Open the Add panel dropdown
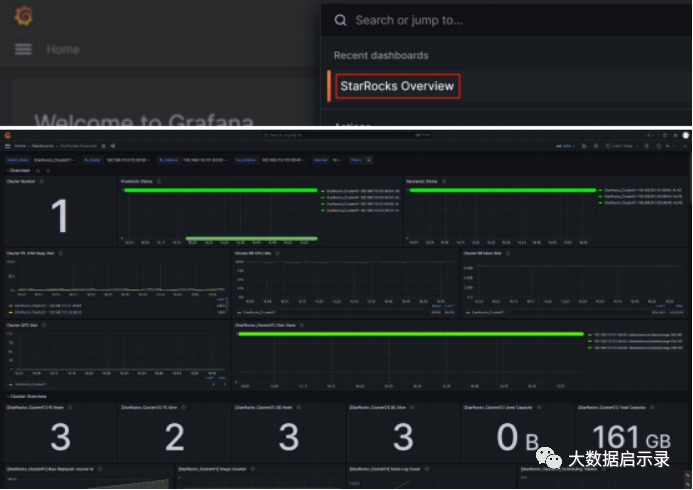The image size is (693, 490). (565, 146)
